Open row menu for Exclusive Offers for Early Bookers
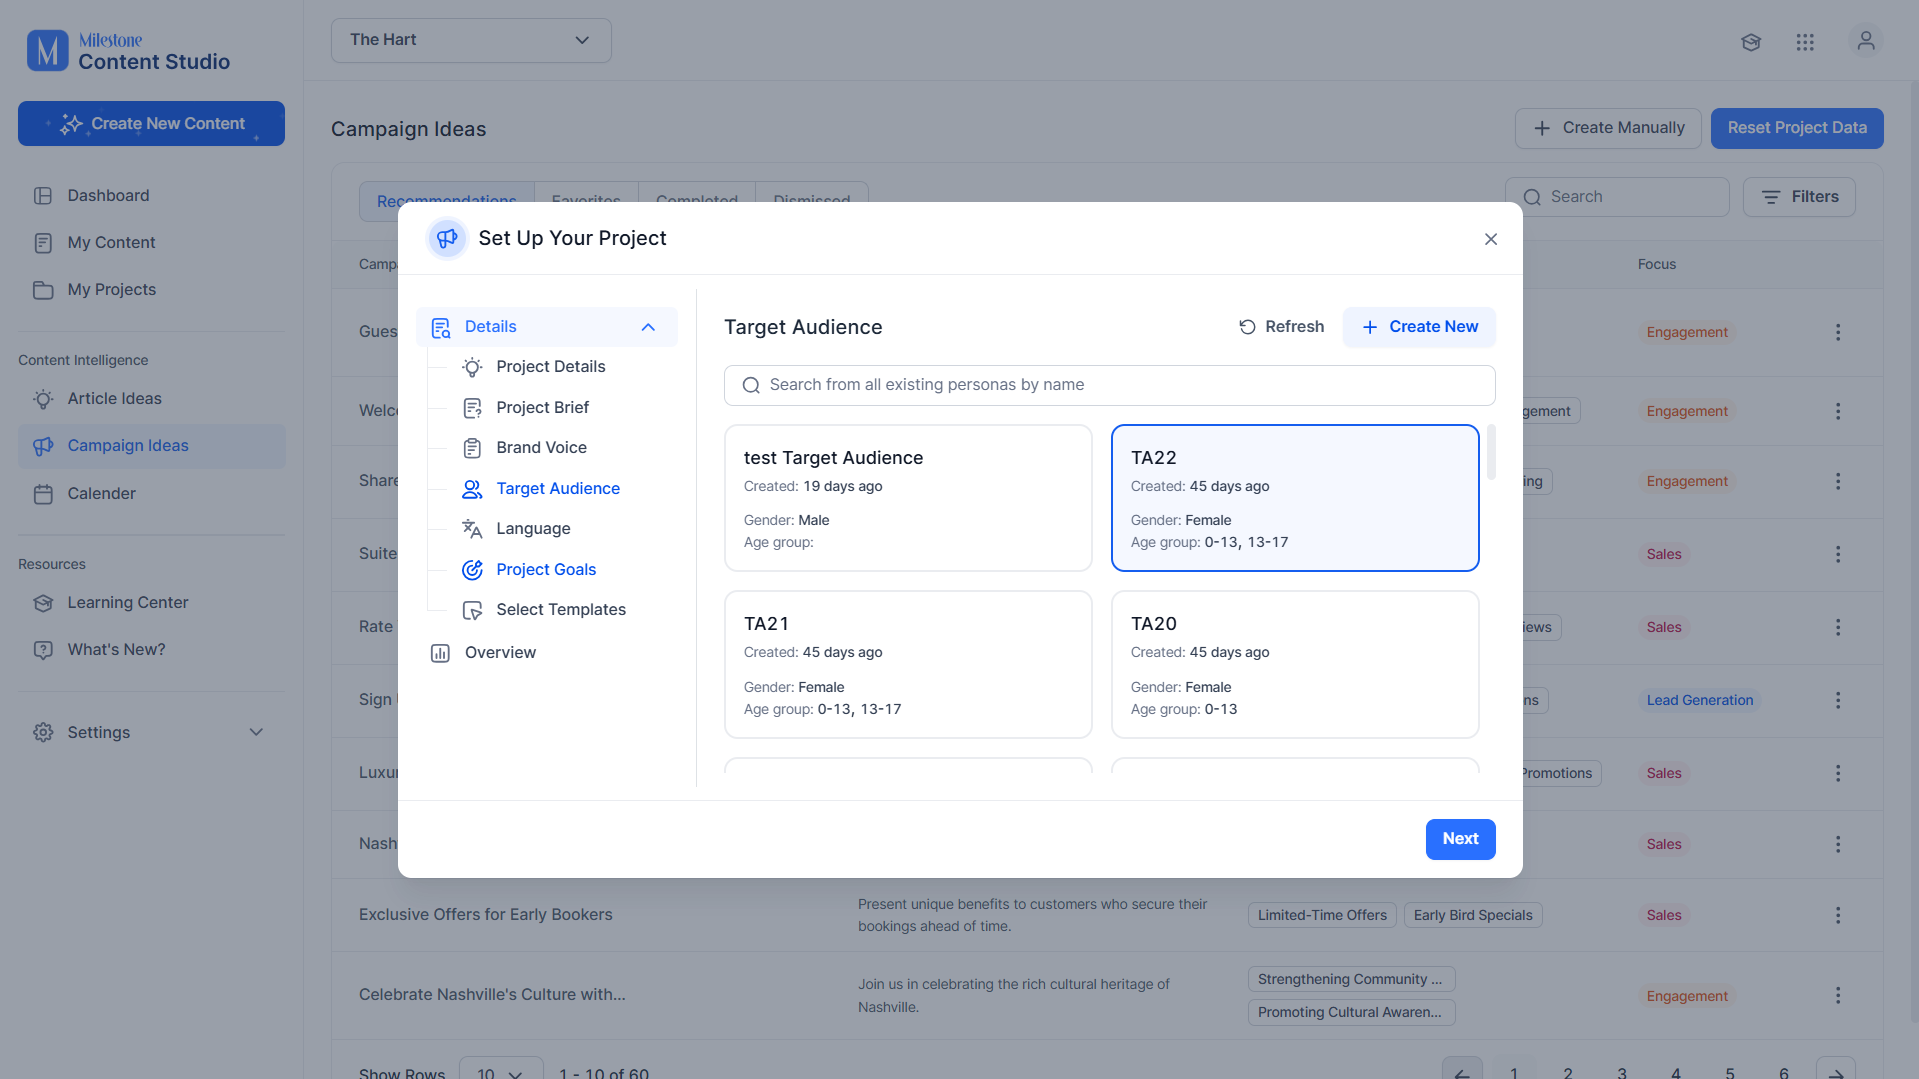The image size is (1919, 1079). tap(1837, 915)
